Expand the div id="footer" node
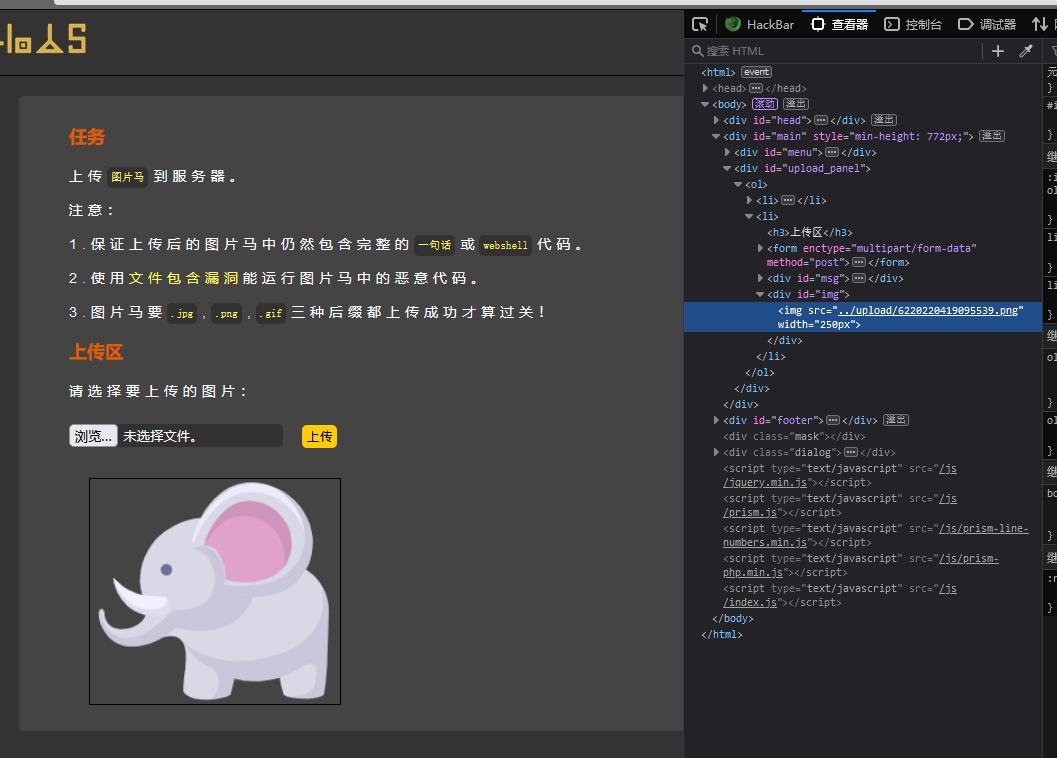This screenshot has width=1057, height=758. [x=716, y=420]
